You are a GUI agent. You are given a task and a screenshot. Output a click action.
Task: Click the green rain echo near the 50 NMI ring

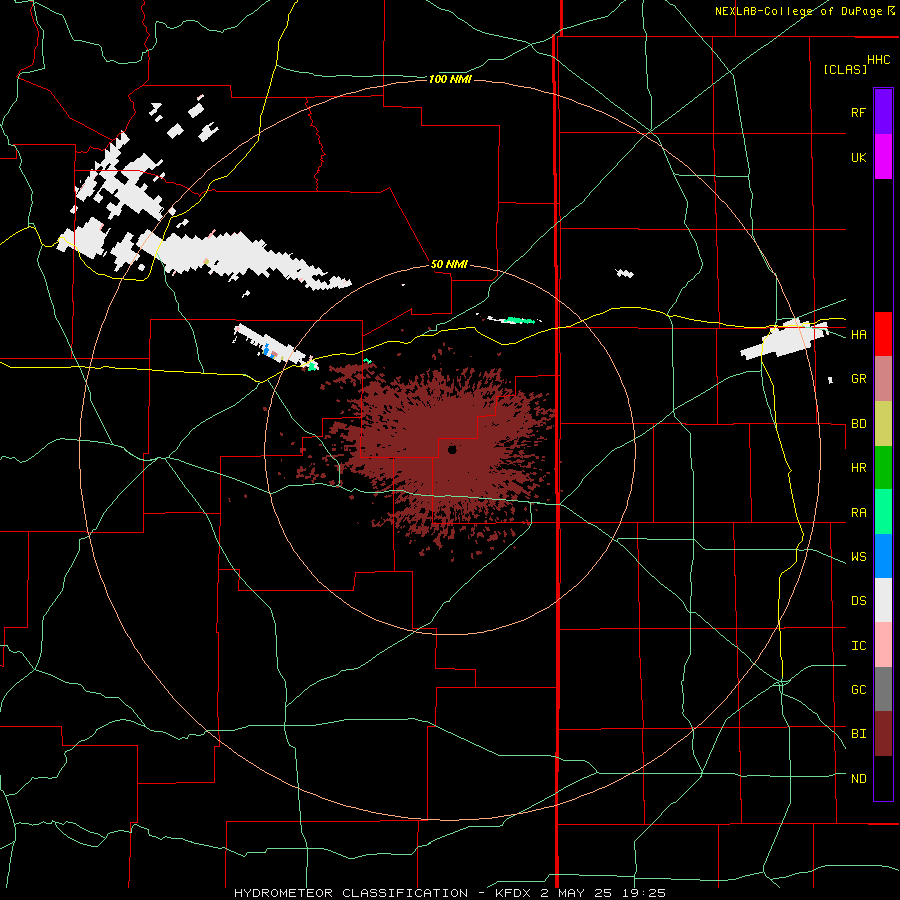(519, 320)
